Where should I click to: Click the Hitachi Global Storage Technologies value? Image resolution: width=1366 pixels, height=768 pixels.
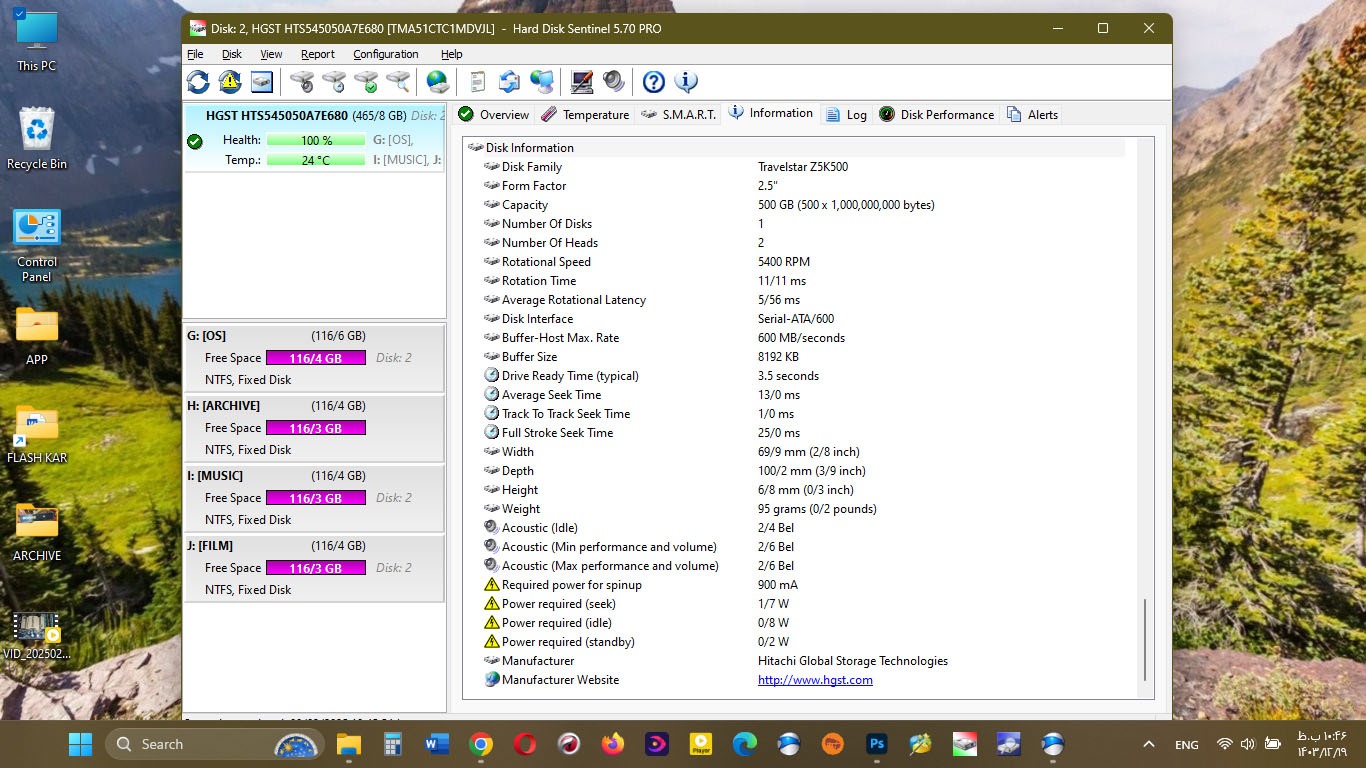(853, 661)
